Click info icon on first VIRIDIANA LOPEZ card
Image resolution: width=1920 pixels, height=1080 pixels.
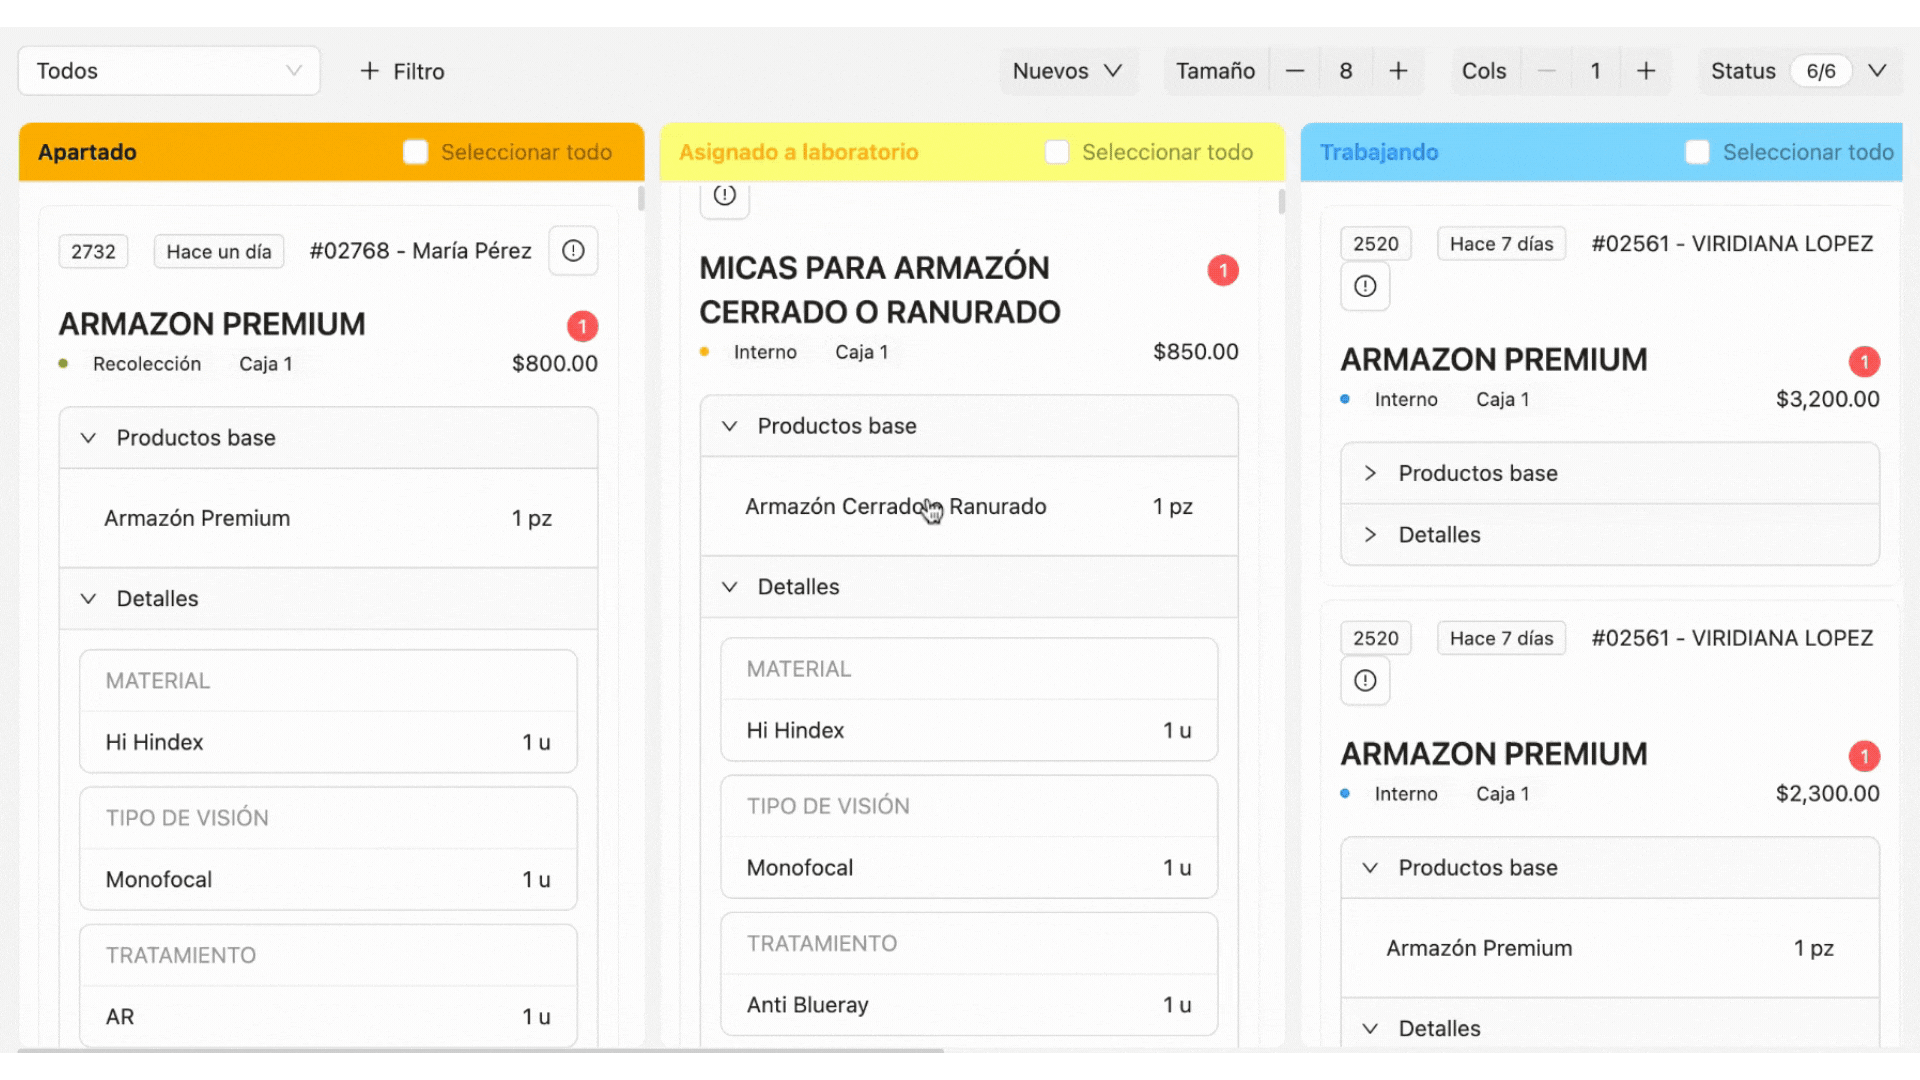click(x=1365, y=287)
